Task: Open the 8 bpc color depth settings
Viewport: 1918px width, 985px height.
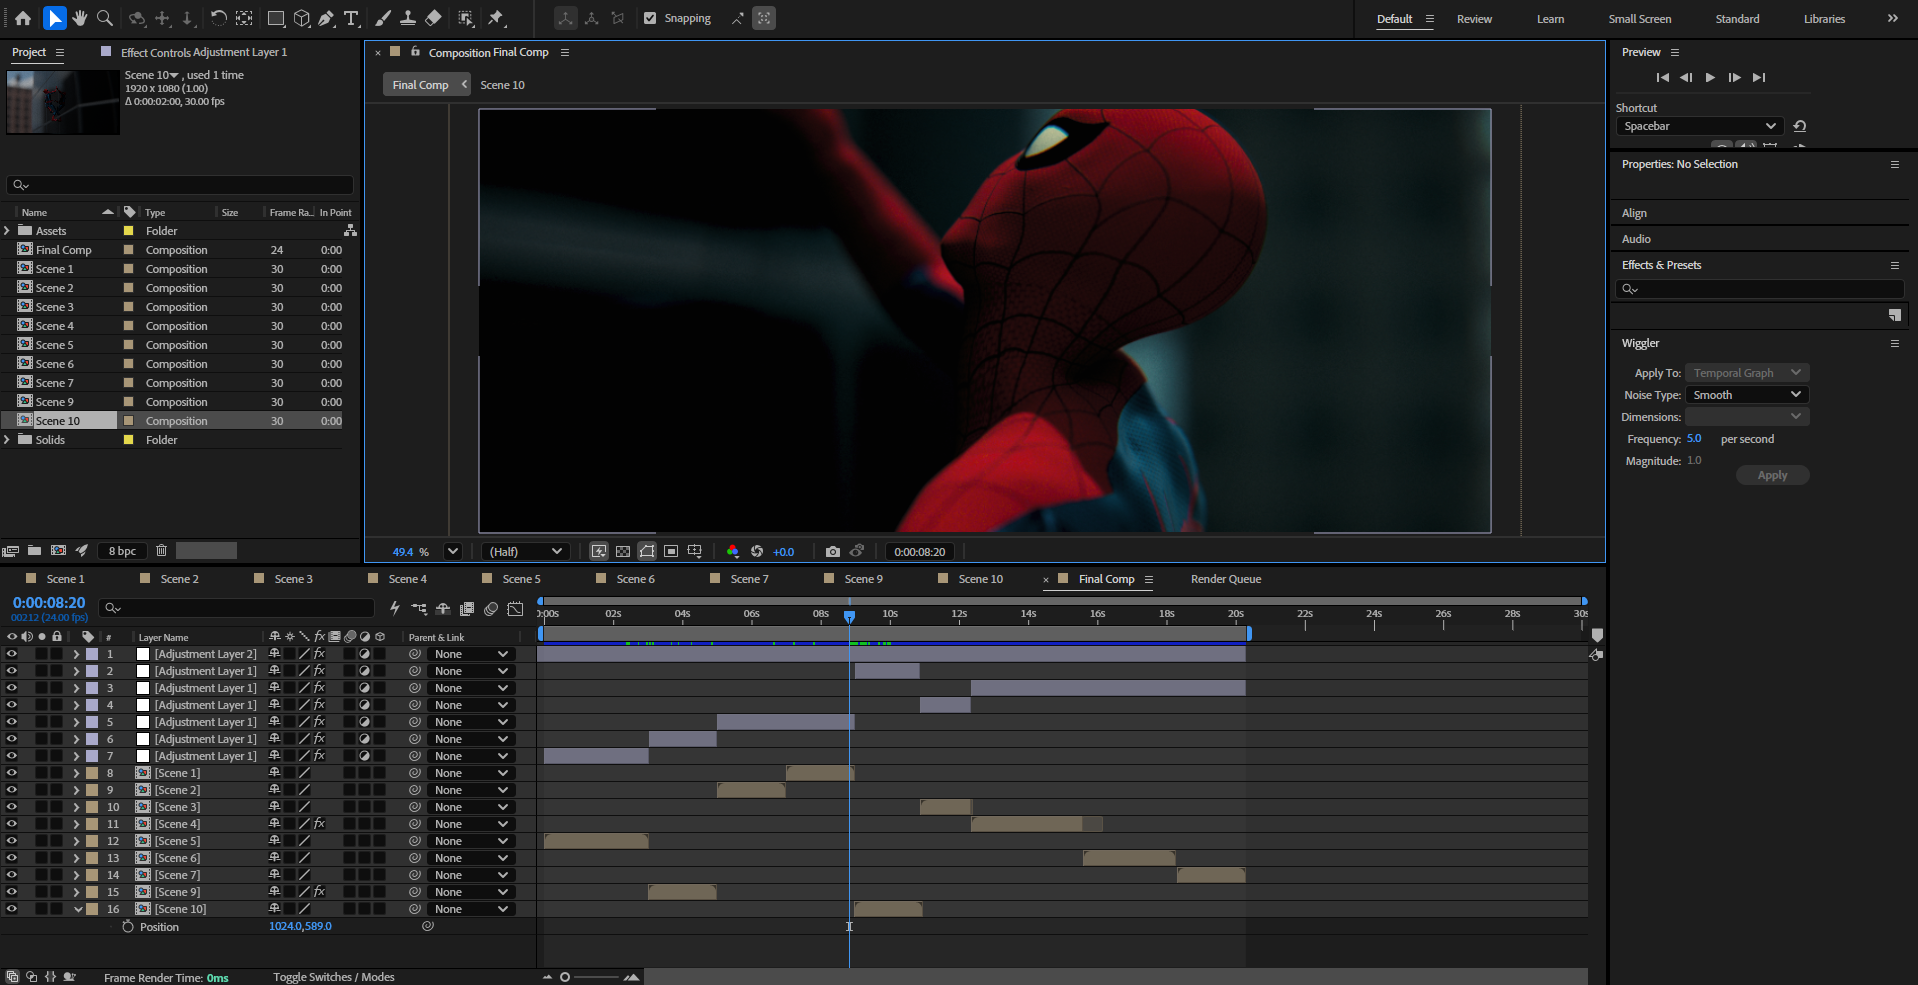Action: coord(122,551)
